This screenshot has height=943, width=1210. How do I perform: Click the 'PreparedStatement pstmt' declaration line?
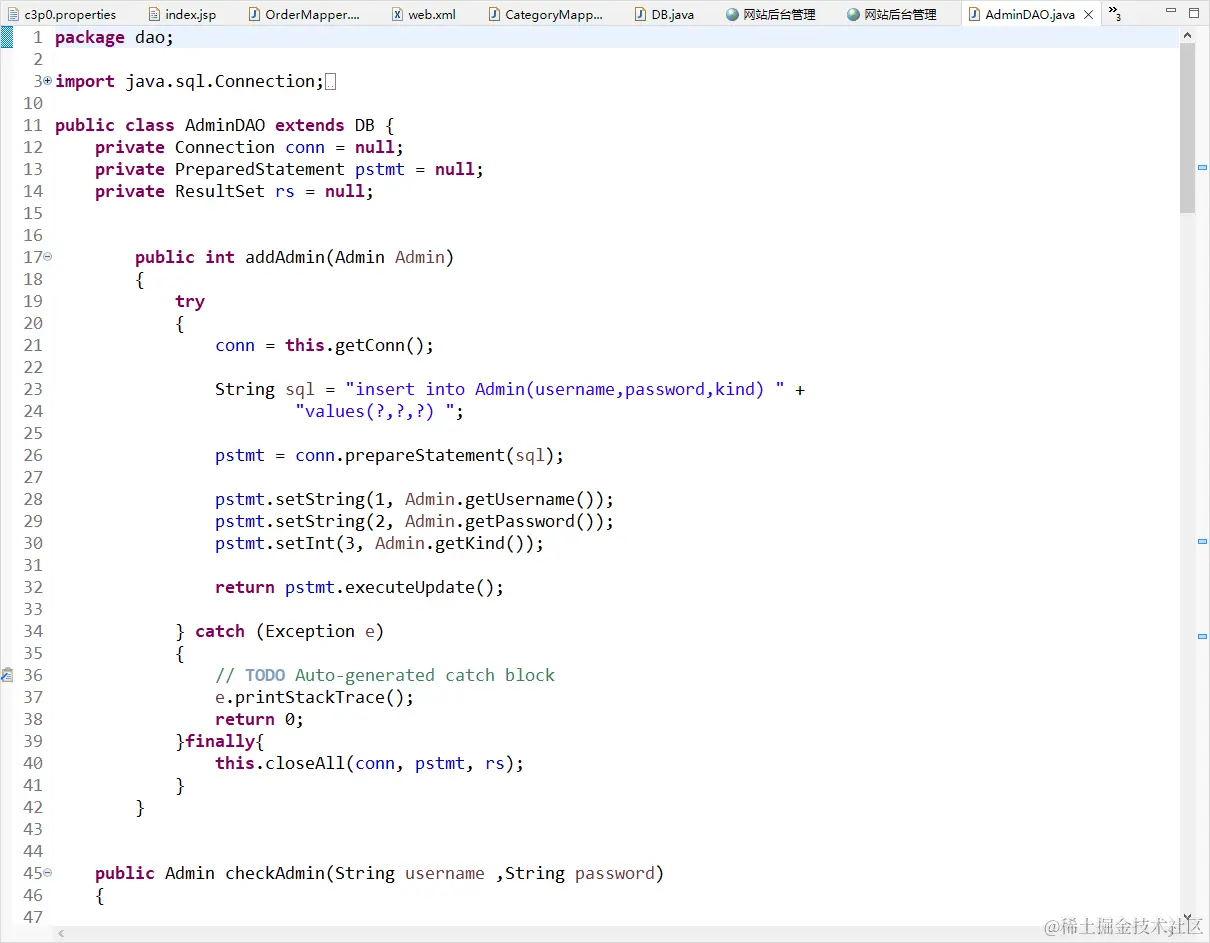pos(289,170)
